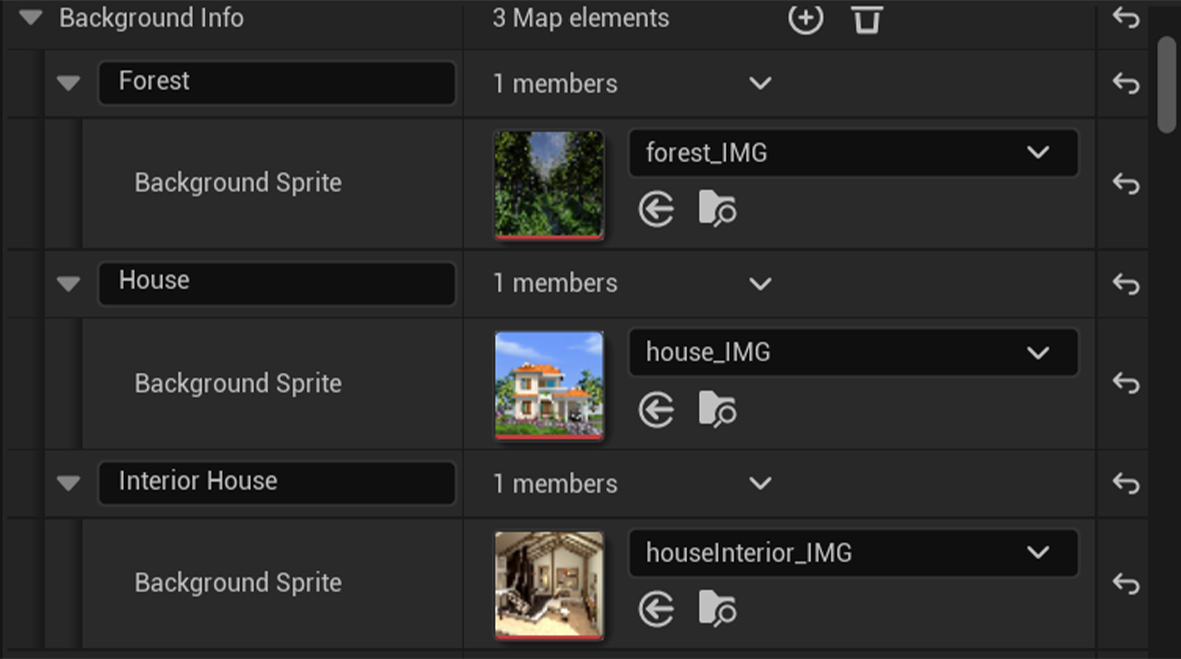The height and width of the screenshot is (659, 1181).
Task: Reset Forest sprite to default
Action: 1126,183
